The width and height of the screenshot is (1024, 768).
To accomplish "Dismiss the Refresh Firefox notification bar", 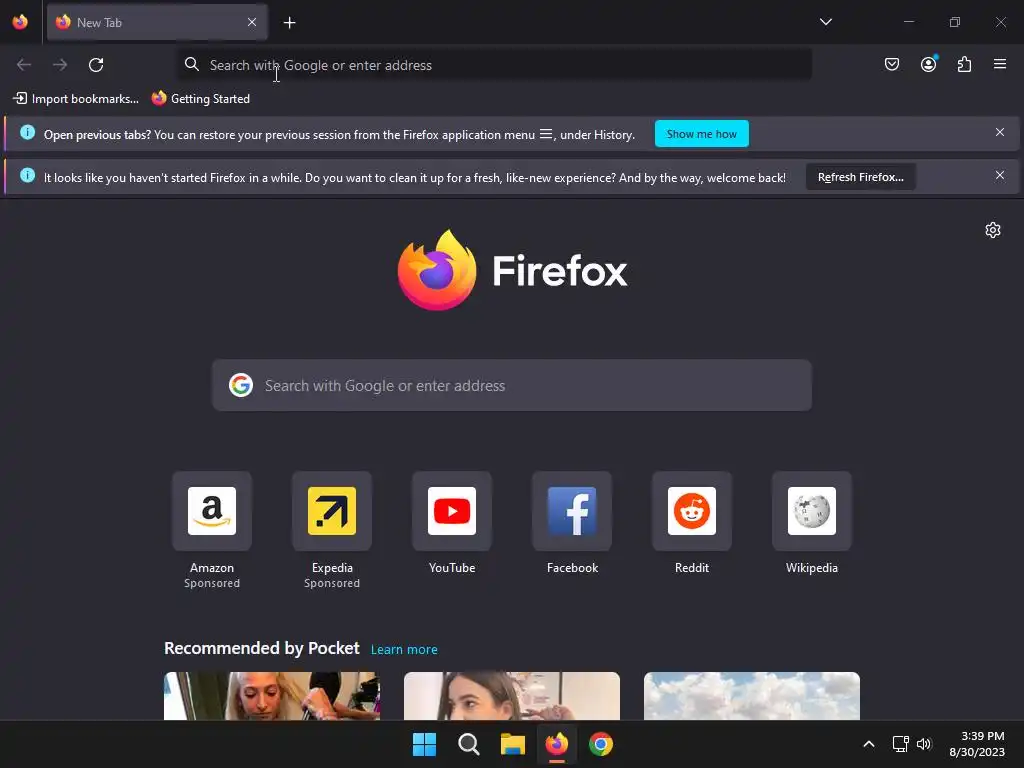I will [x=999, y=176].
